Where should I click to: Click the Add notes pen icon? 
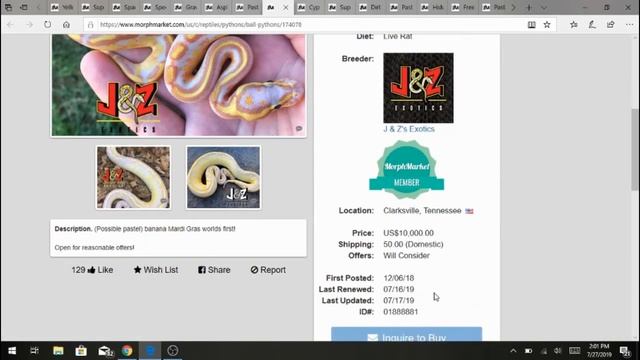(592, 24)
